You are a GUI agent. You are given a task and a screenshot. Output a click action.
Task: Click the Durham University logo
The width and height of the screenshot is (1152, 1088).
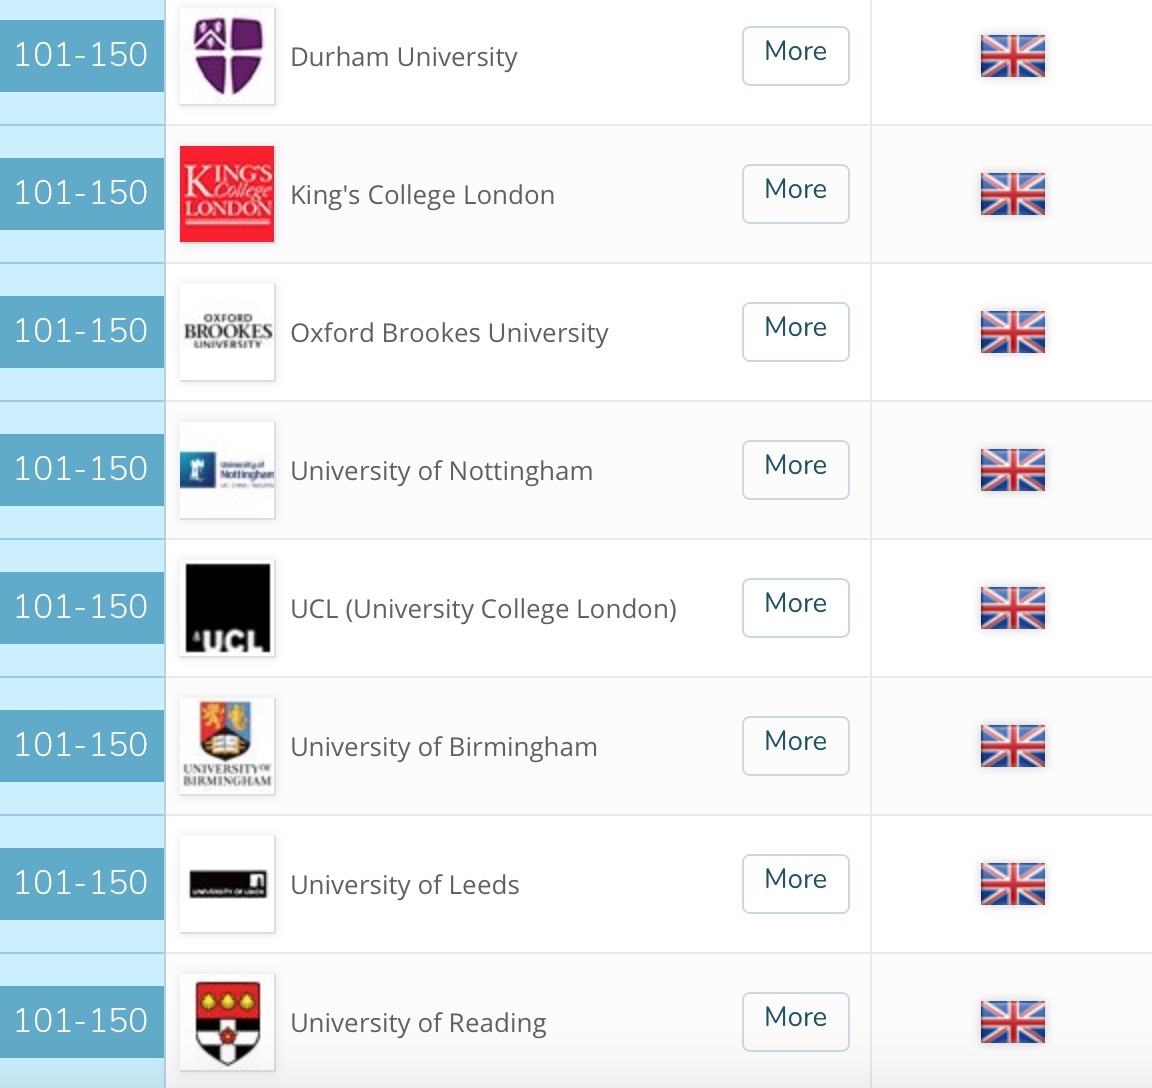[x=227, y=56]
